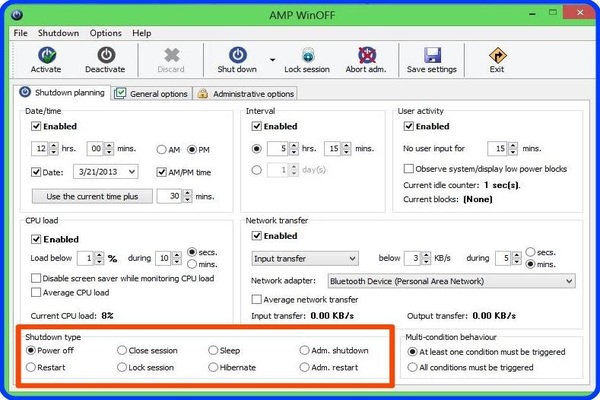Select Sleep shutdown type
Image resolution: width=600 pixels, height=400 pixels.
[x=213, y=350]
